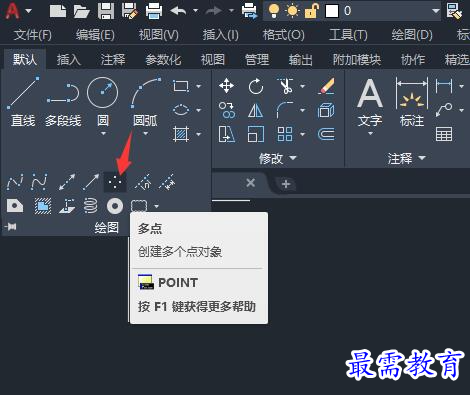Viewport: 470px width, 396px height.
Task: Switch to the 插入 ribbon tab
Action: 69,60
